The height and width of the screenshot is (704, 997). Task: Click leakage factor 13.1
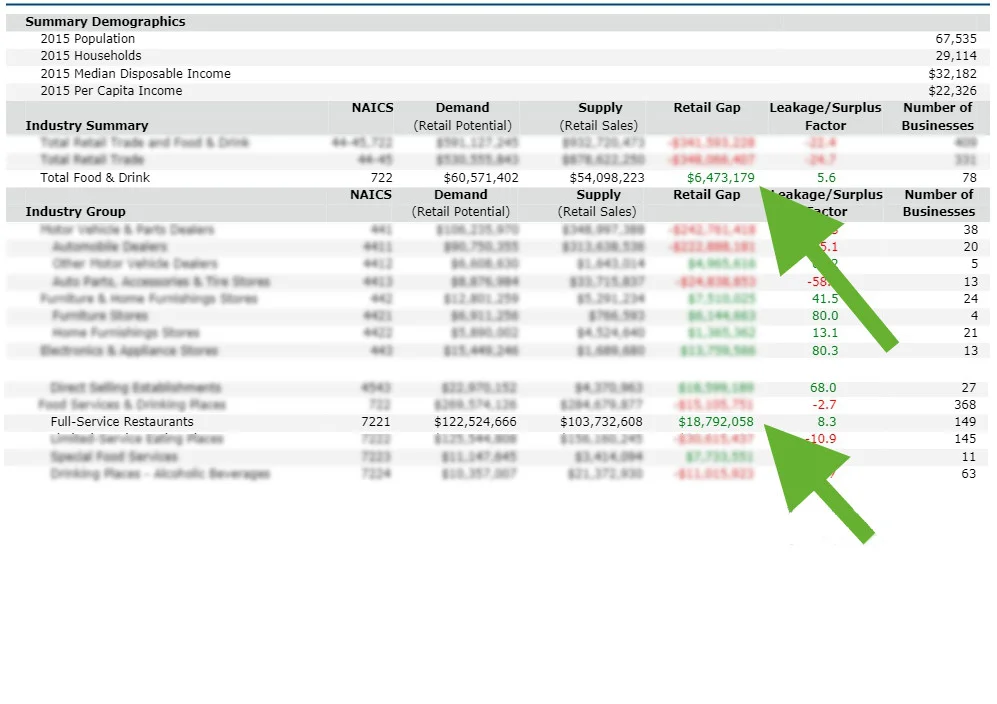point(825,333)
